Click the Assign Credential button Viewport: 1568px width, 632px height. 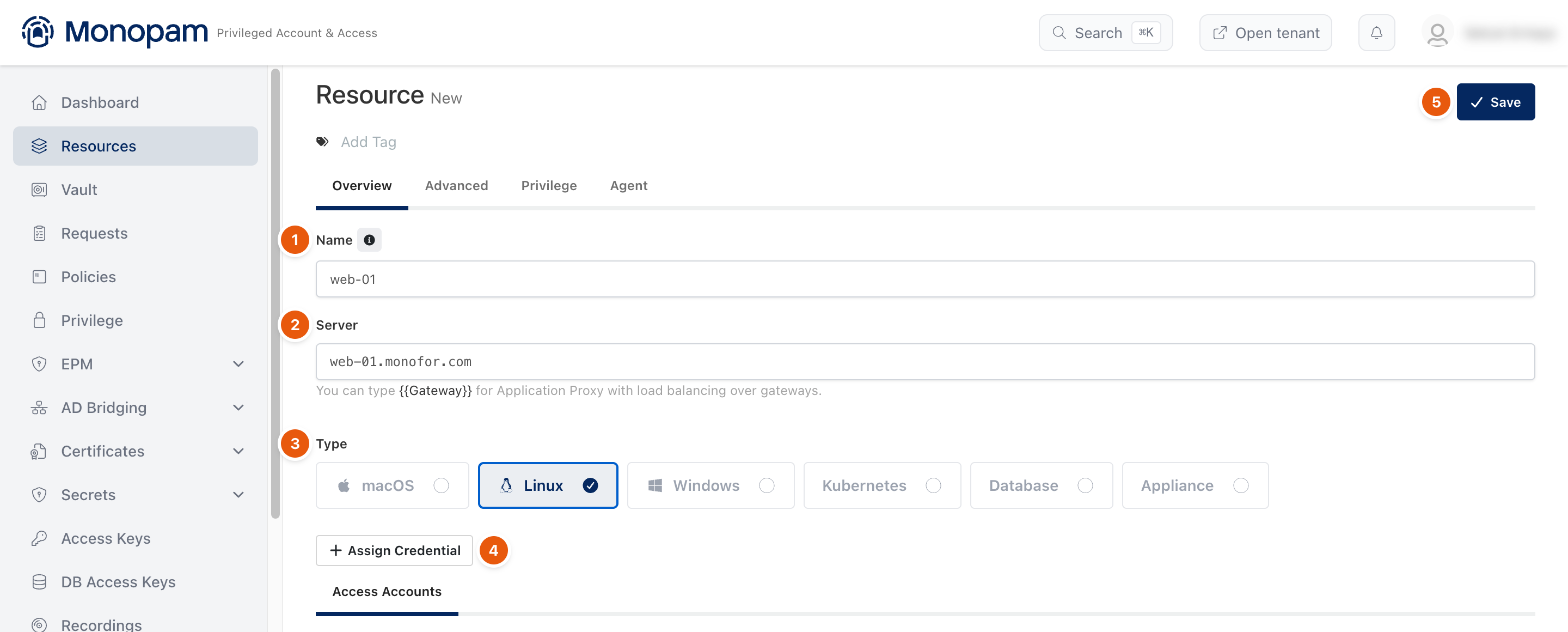[x=395, y=551]
